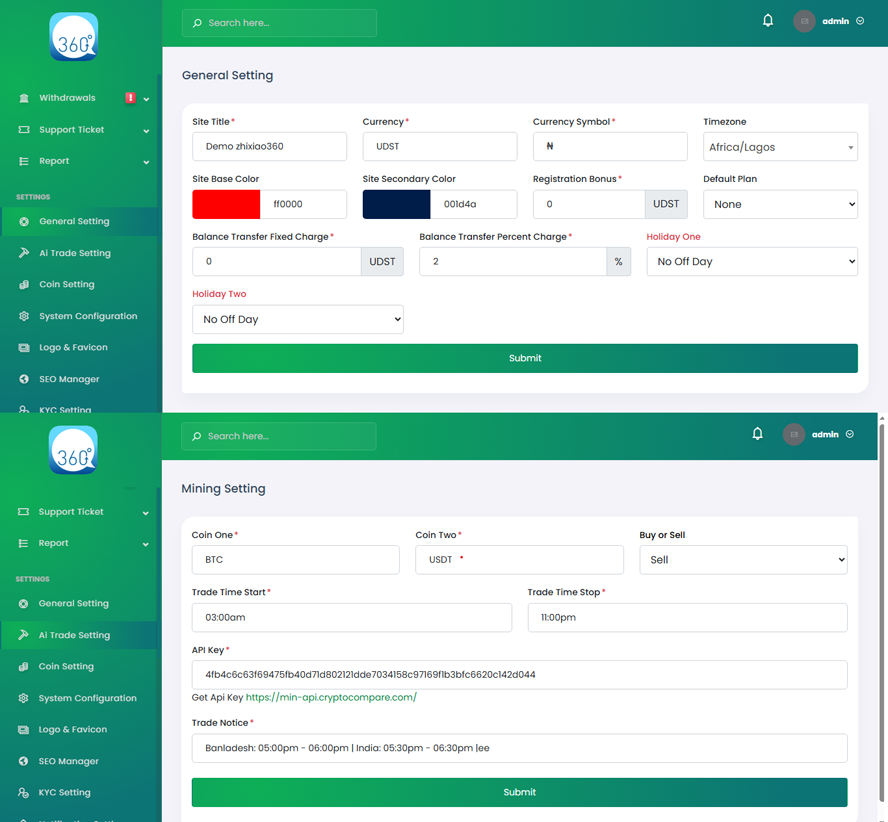The image size is (888, 822).
Task: Click the red alert badge beside Withdrawals
Action: [130, 98]
